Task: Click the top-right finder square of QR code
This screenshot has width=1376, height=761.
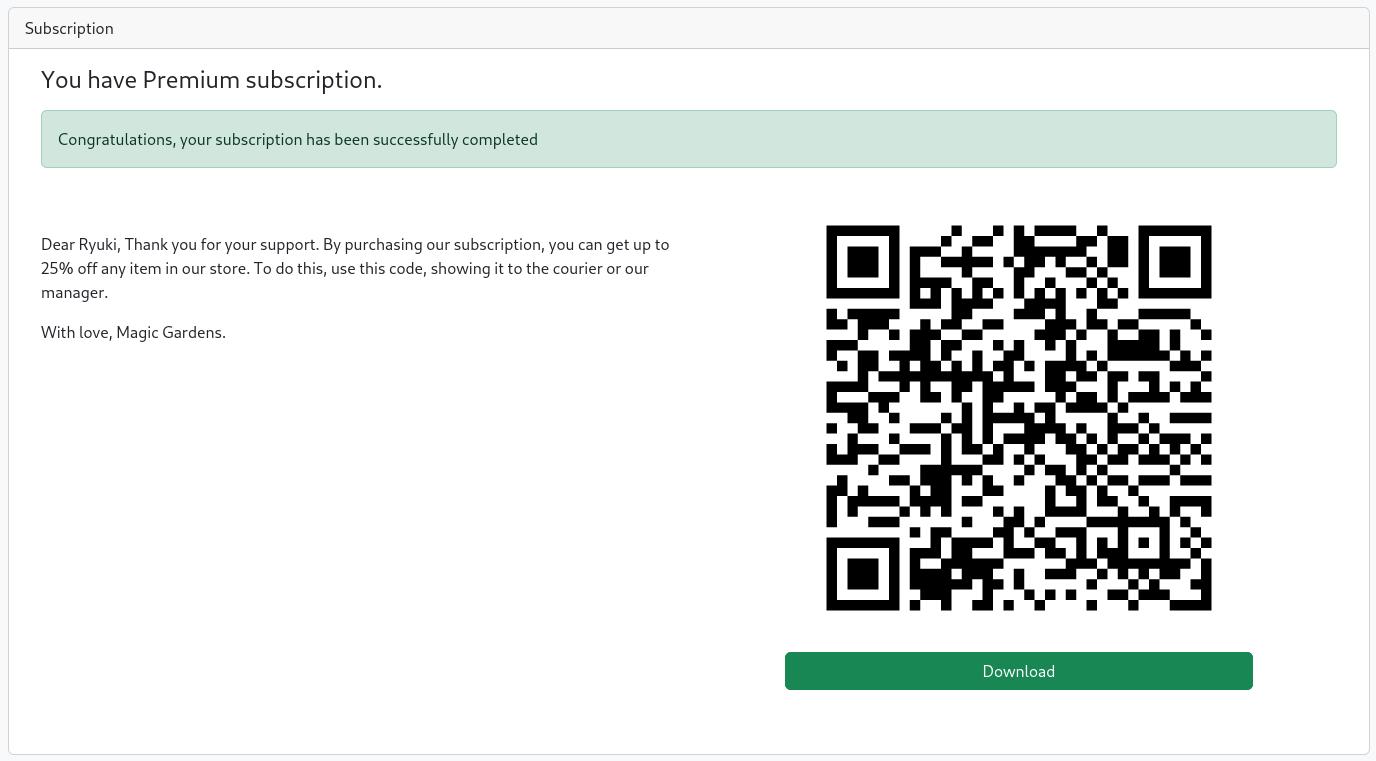Action: coord(1175,261)
